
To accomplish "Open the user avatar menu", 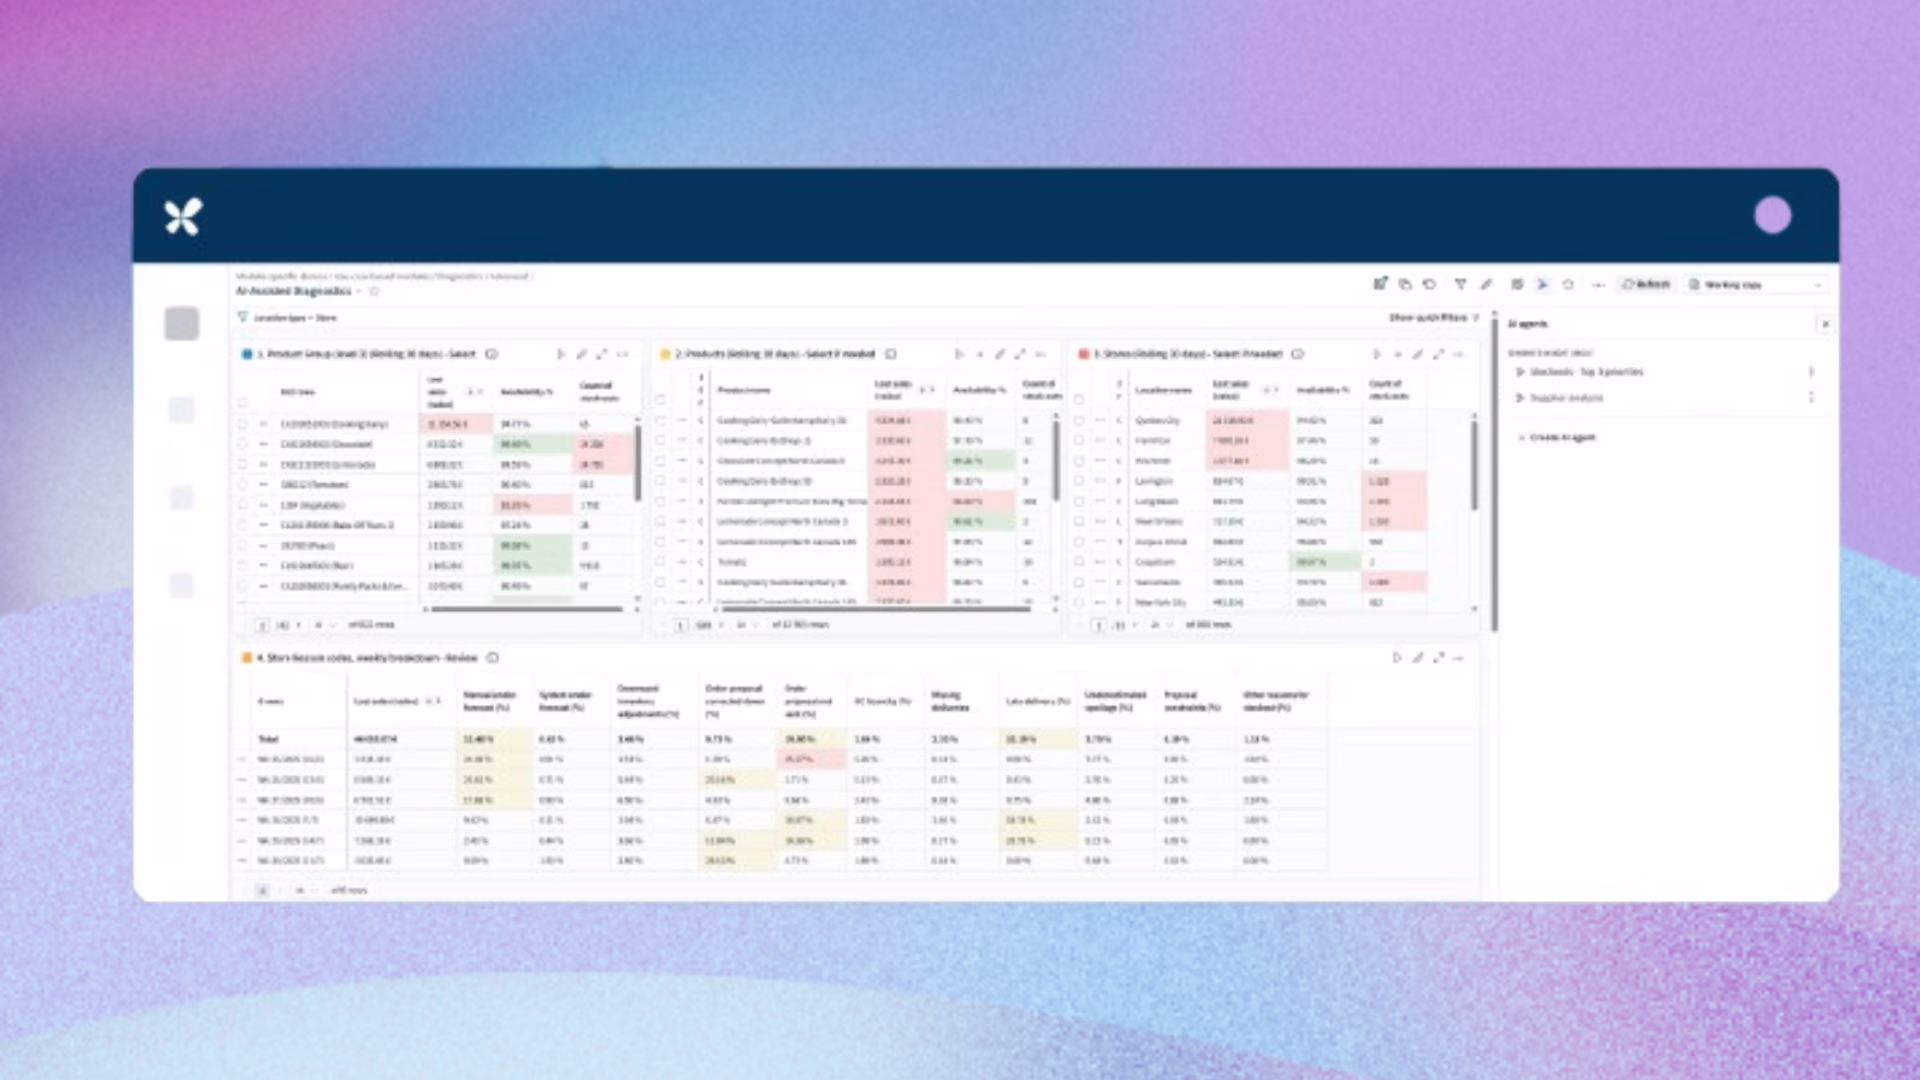I will point(1772,215).
